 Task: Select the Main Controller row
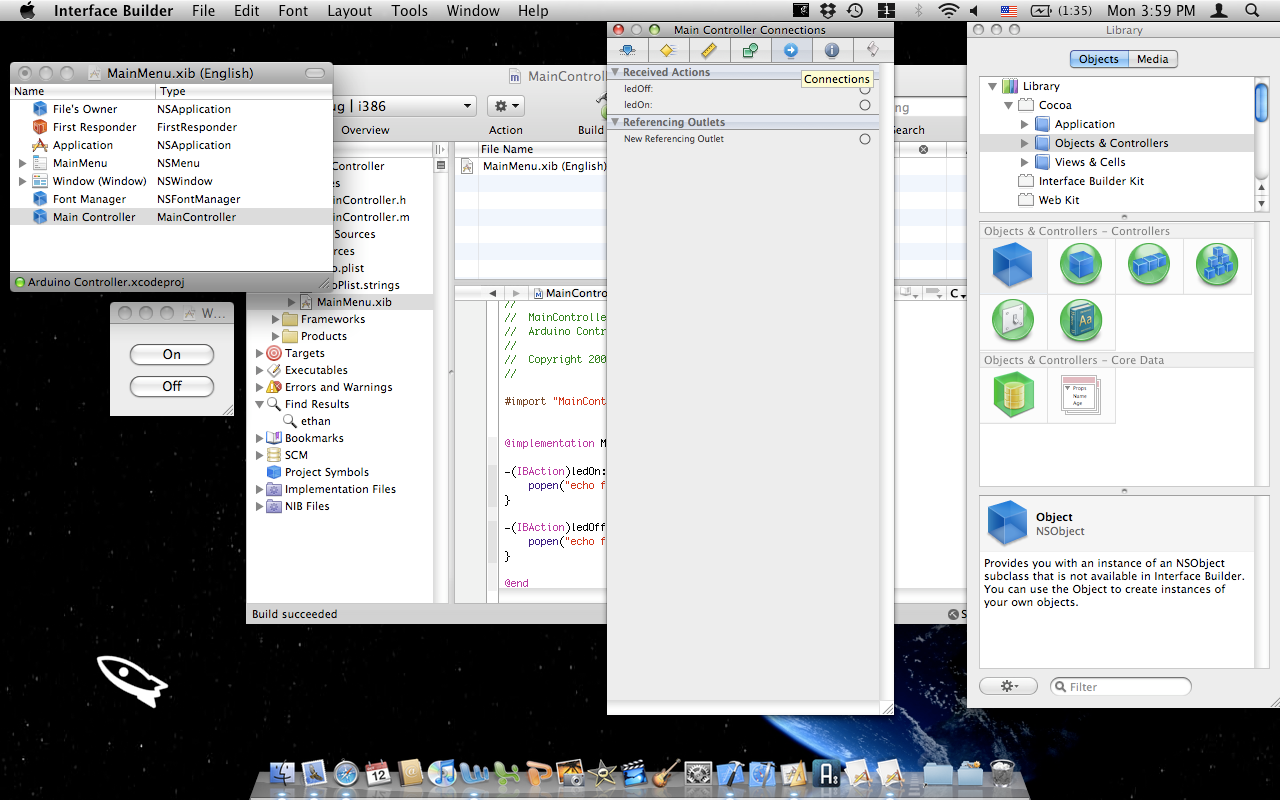pyautogui.click(x=171, y=217)
